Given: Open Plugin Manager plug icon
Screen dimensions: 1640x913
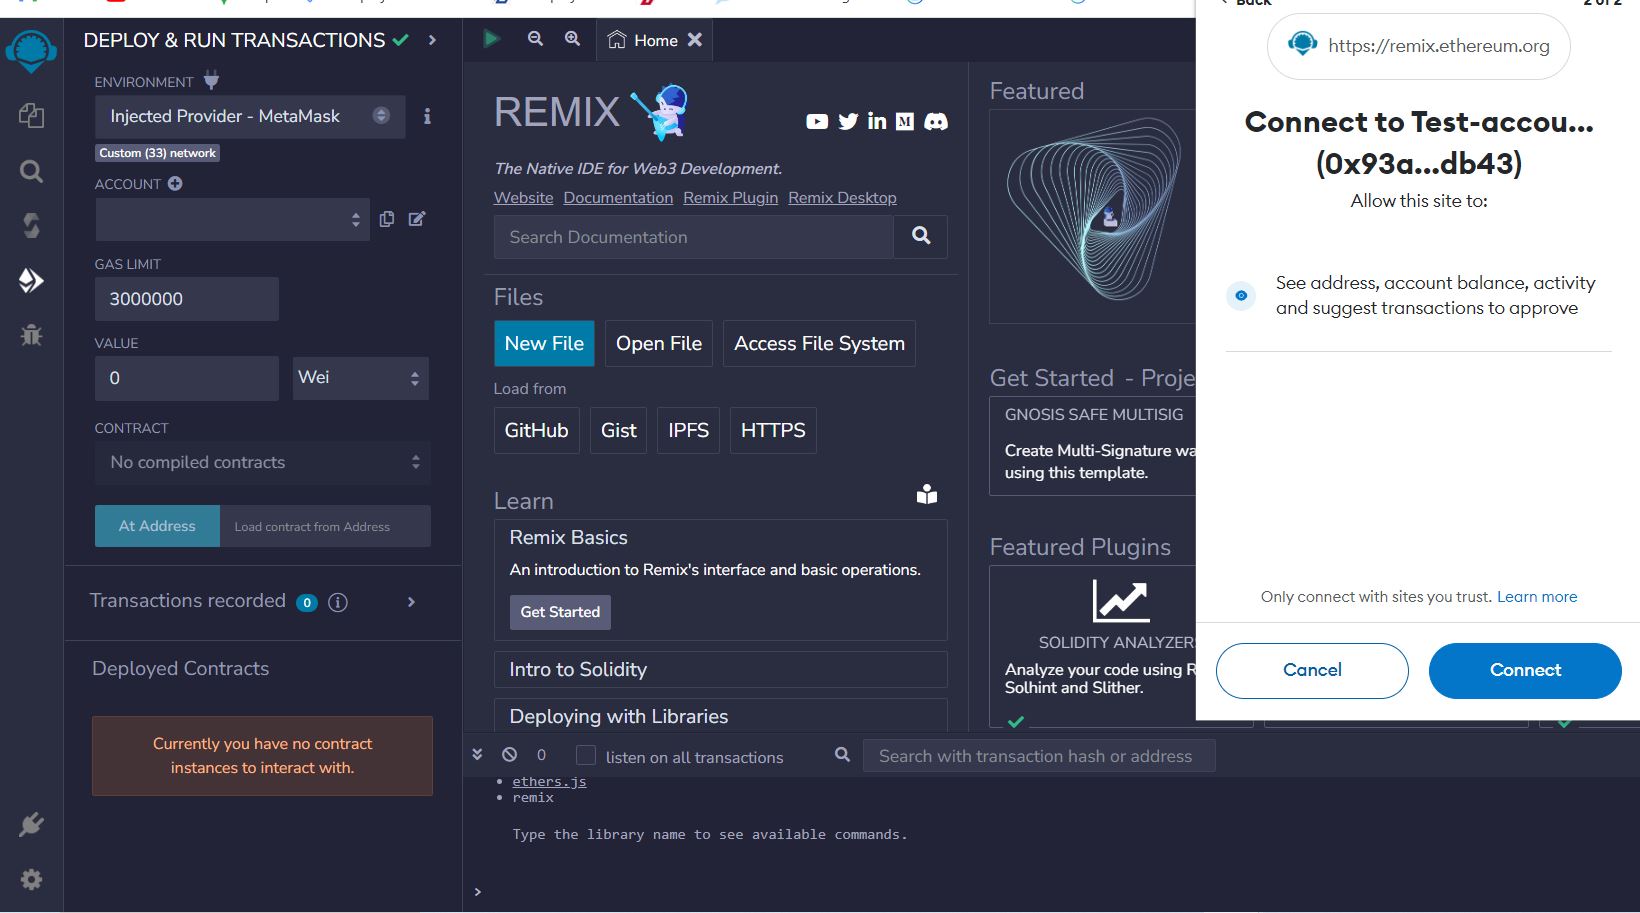Looking at the screenshot, I should (x=31, y=825).
